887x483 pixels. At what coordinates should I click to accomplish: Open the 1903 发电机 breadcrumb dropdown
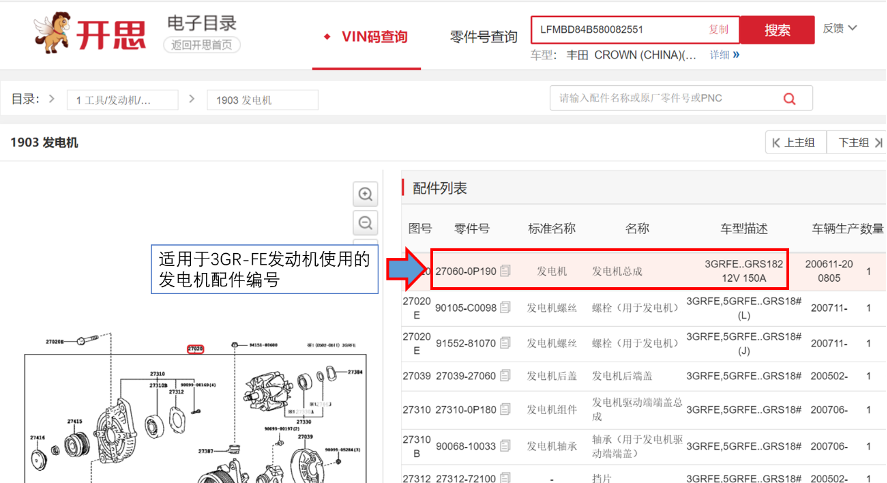click(262, 100)
